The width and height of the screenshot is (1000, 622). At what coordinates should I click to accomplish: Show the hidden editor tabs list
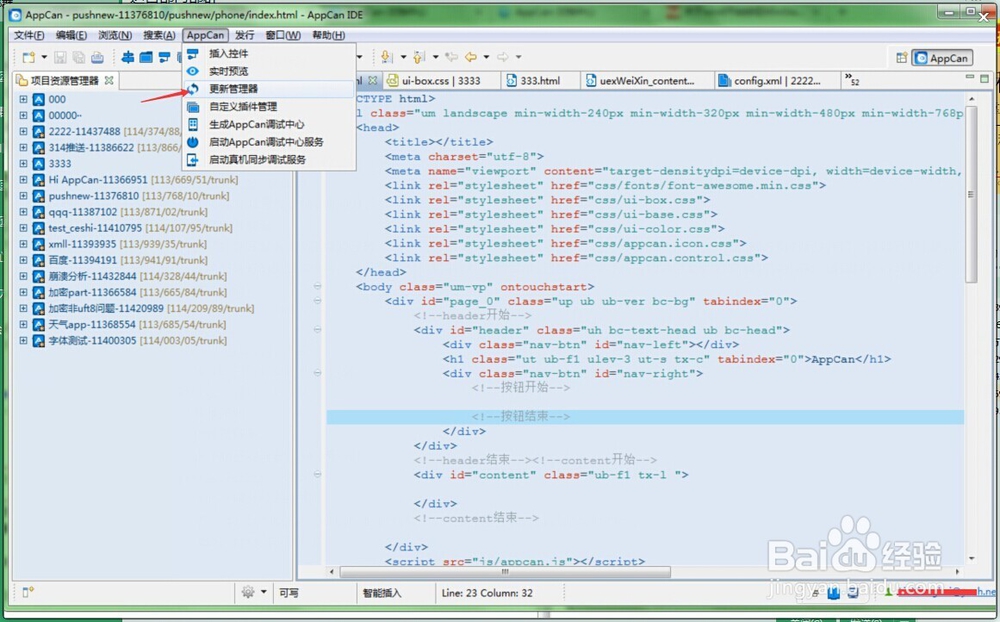click(852, 79)
